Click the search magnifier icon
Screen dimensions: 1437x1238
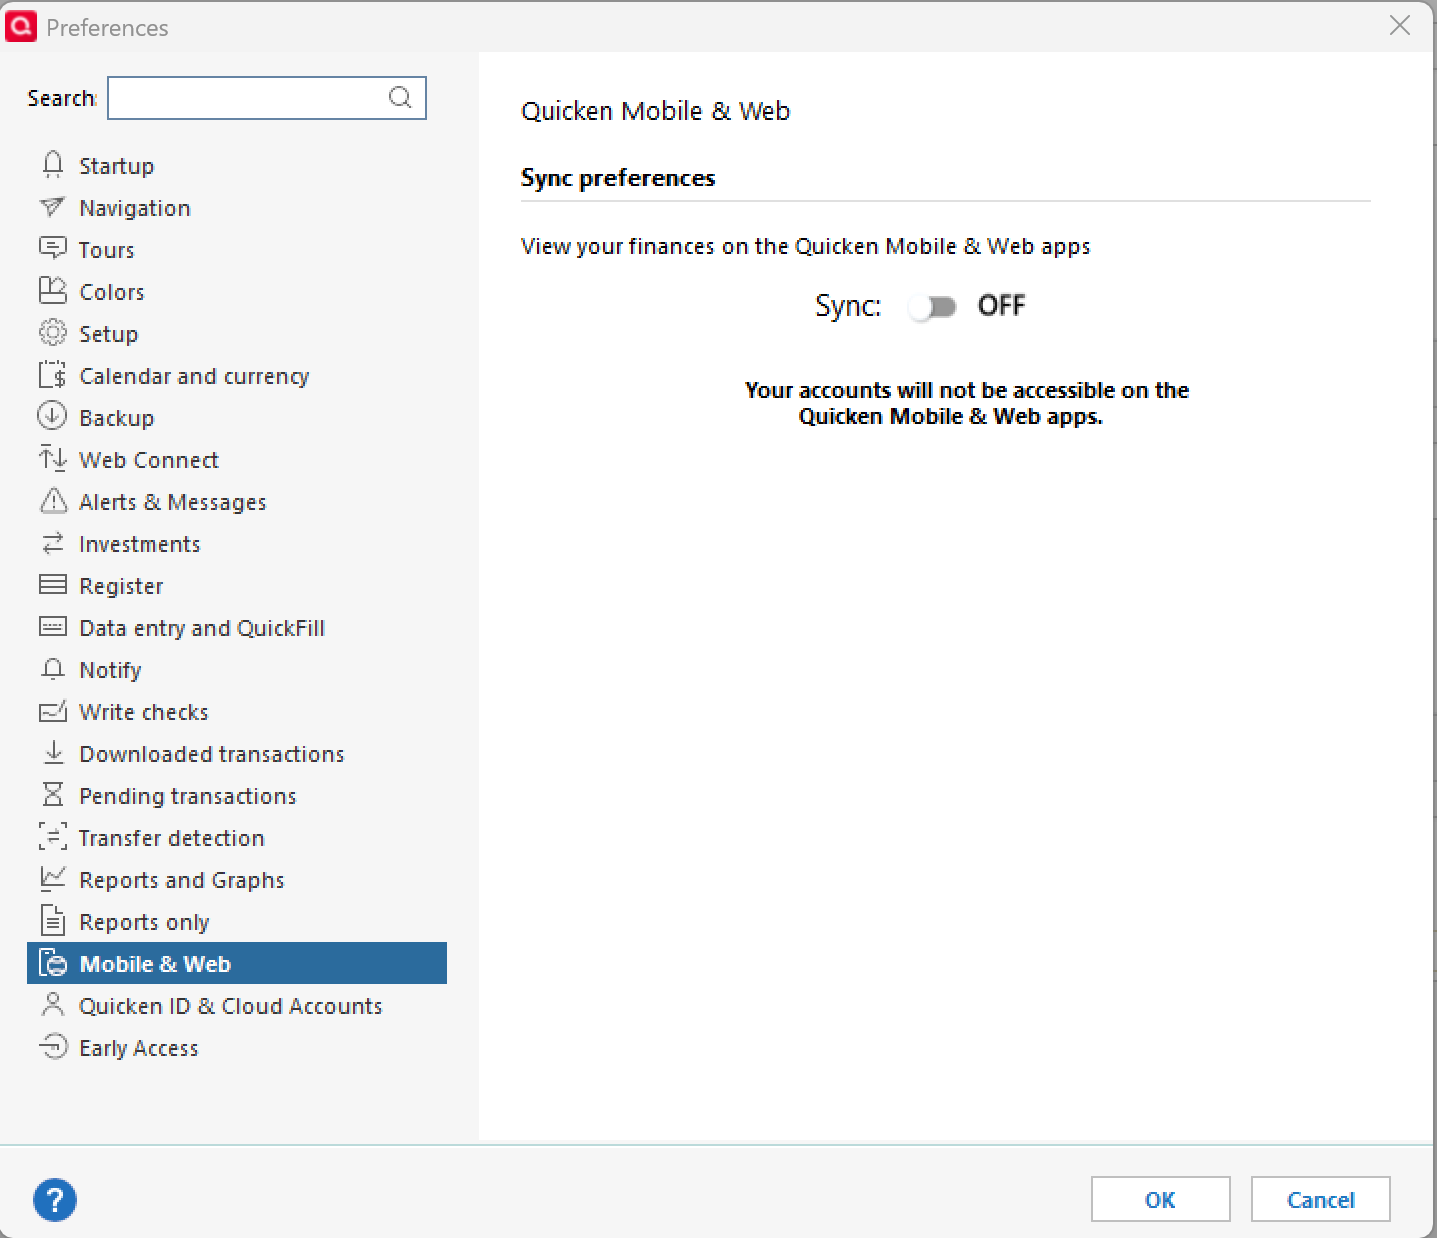click(400, 97)
